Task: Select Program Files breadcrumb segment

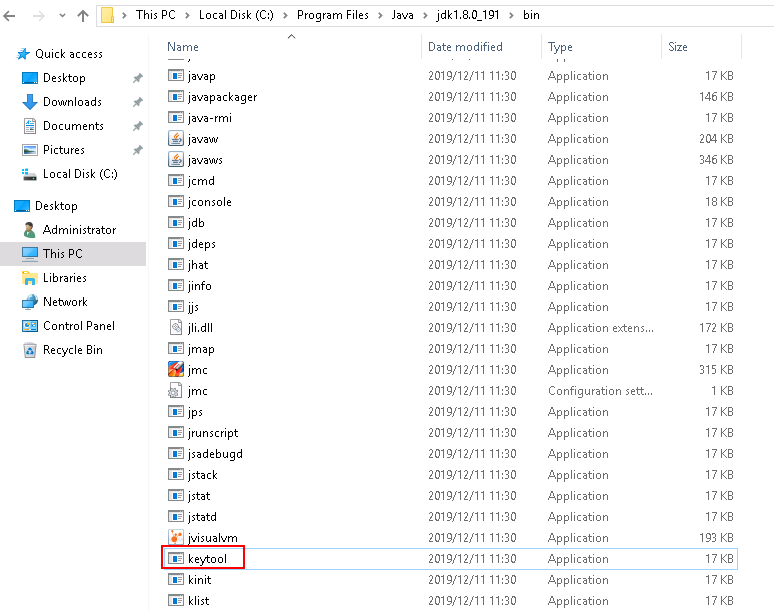Action: (333, 15)
